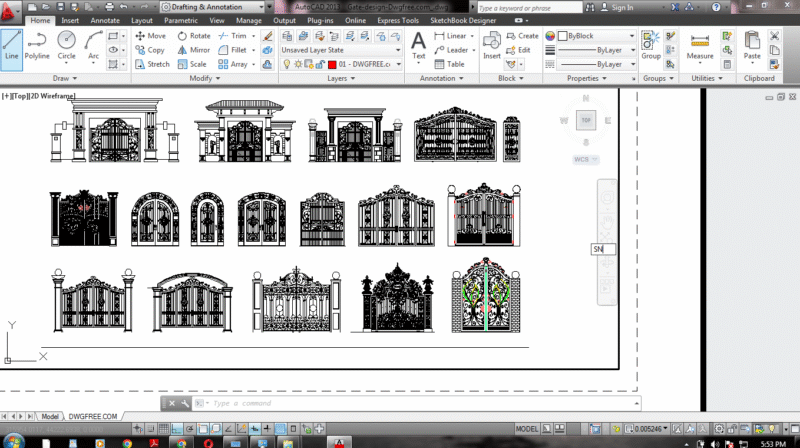Image resolution: width=800 pixels, height=448 pixels.
Task: Click the Erase tool icon
Action: [x=267, y=36]
